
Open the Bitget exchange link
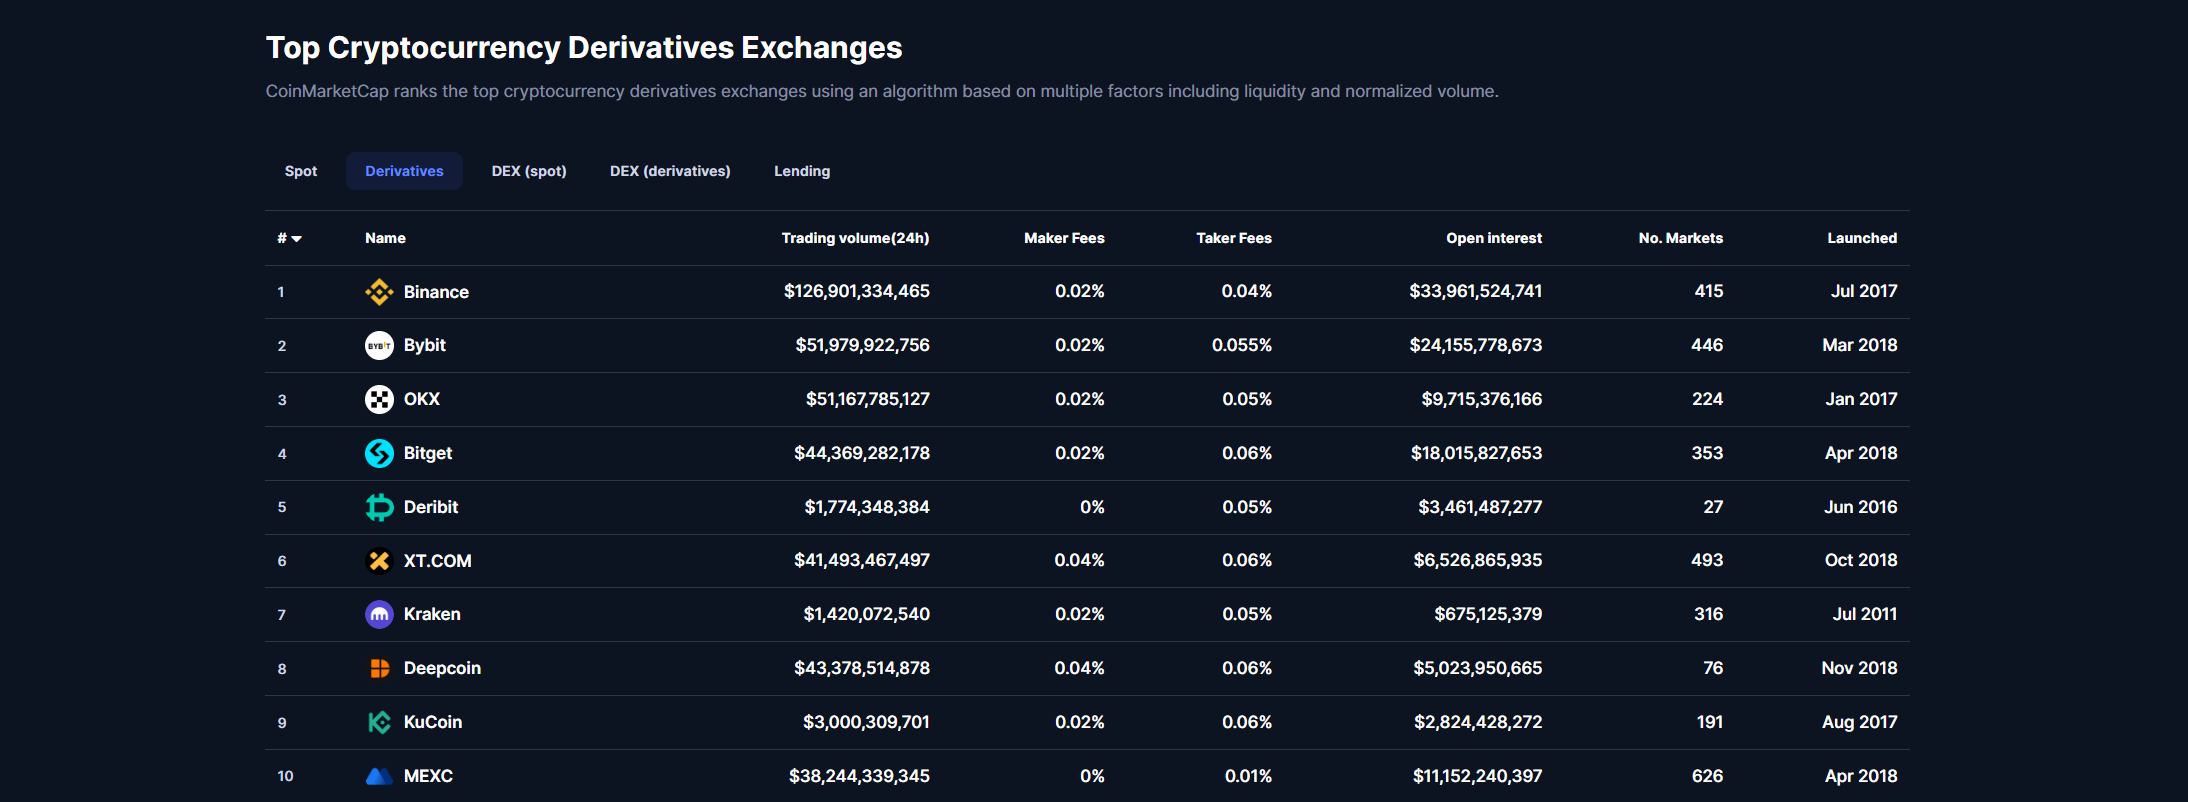click(428, 453)
